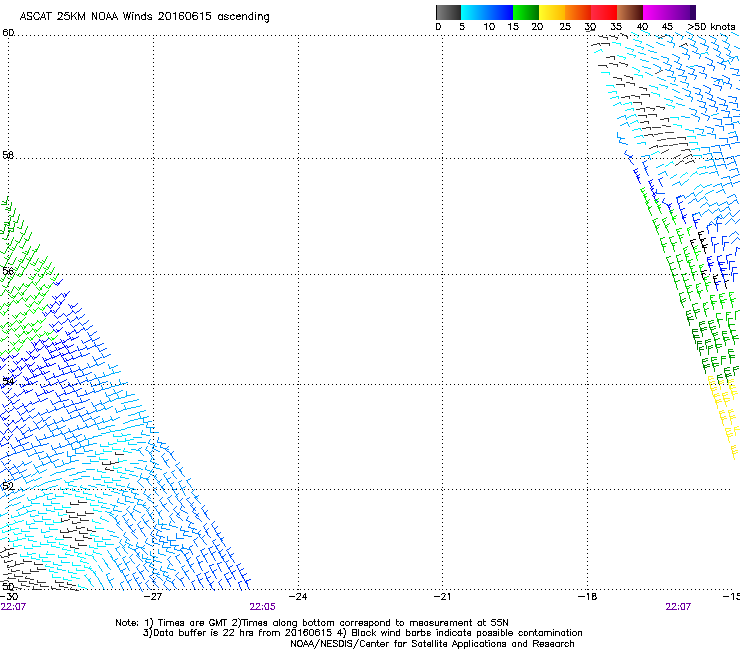740x650 pixels.
Task: Select the orange 25-30 knots color band
Action: pyautogui.click(x=578, y=12)
